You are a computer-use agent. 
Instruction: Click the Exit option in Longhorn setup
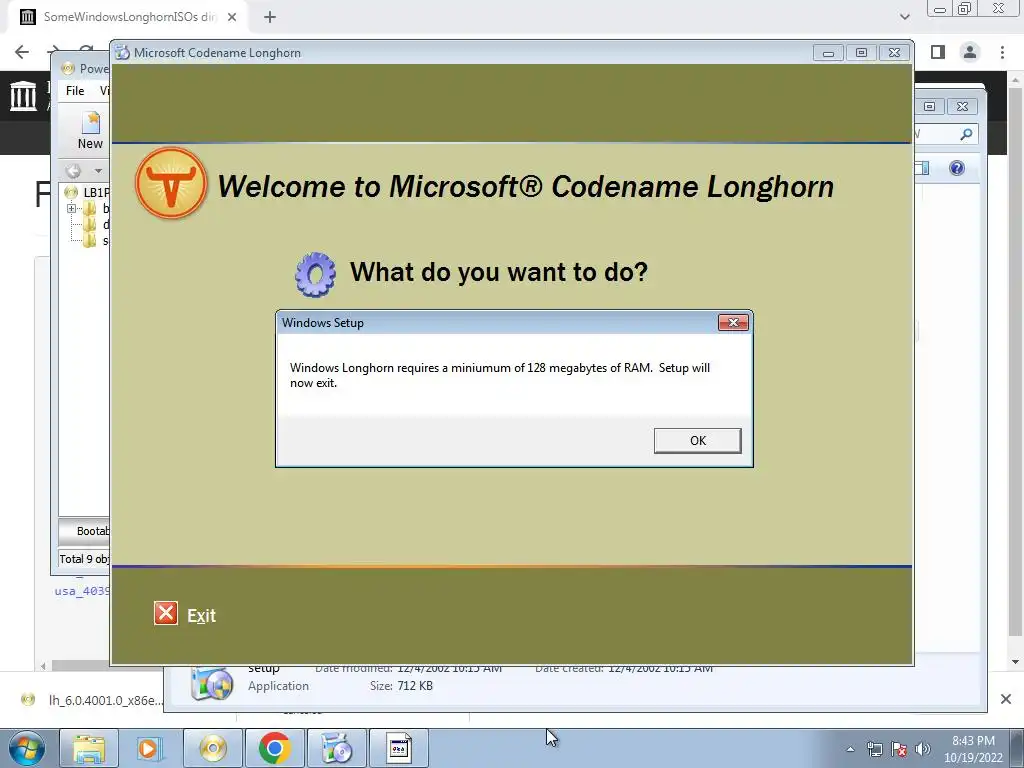pyautogui.click(x=201, y=616)
